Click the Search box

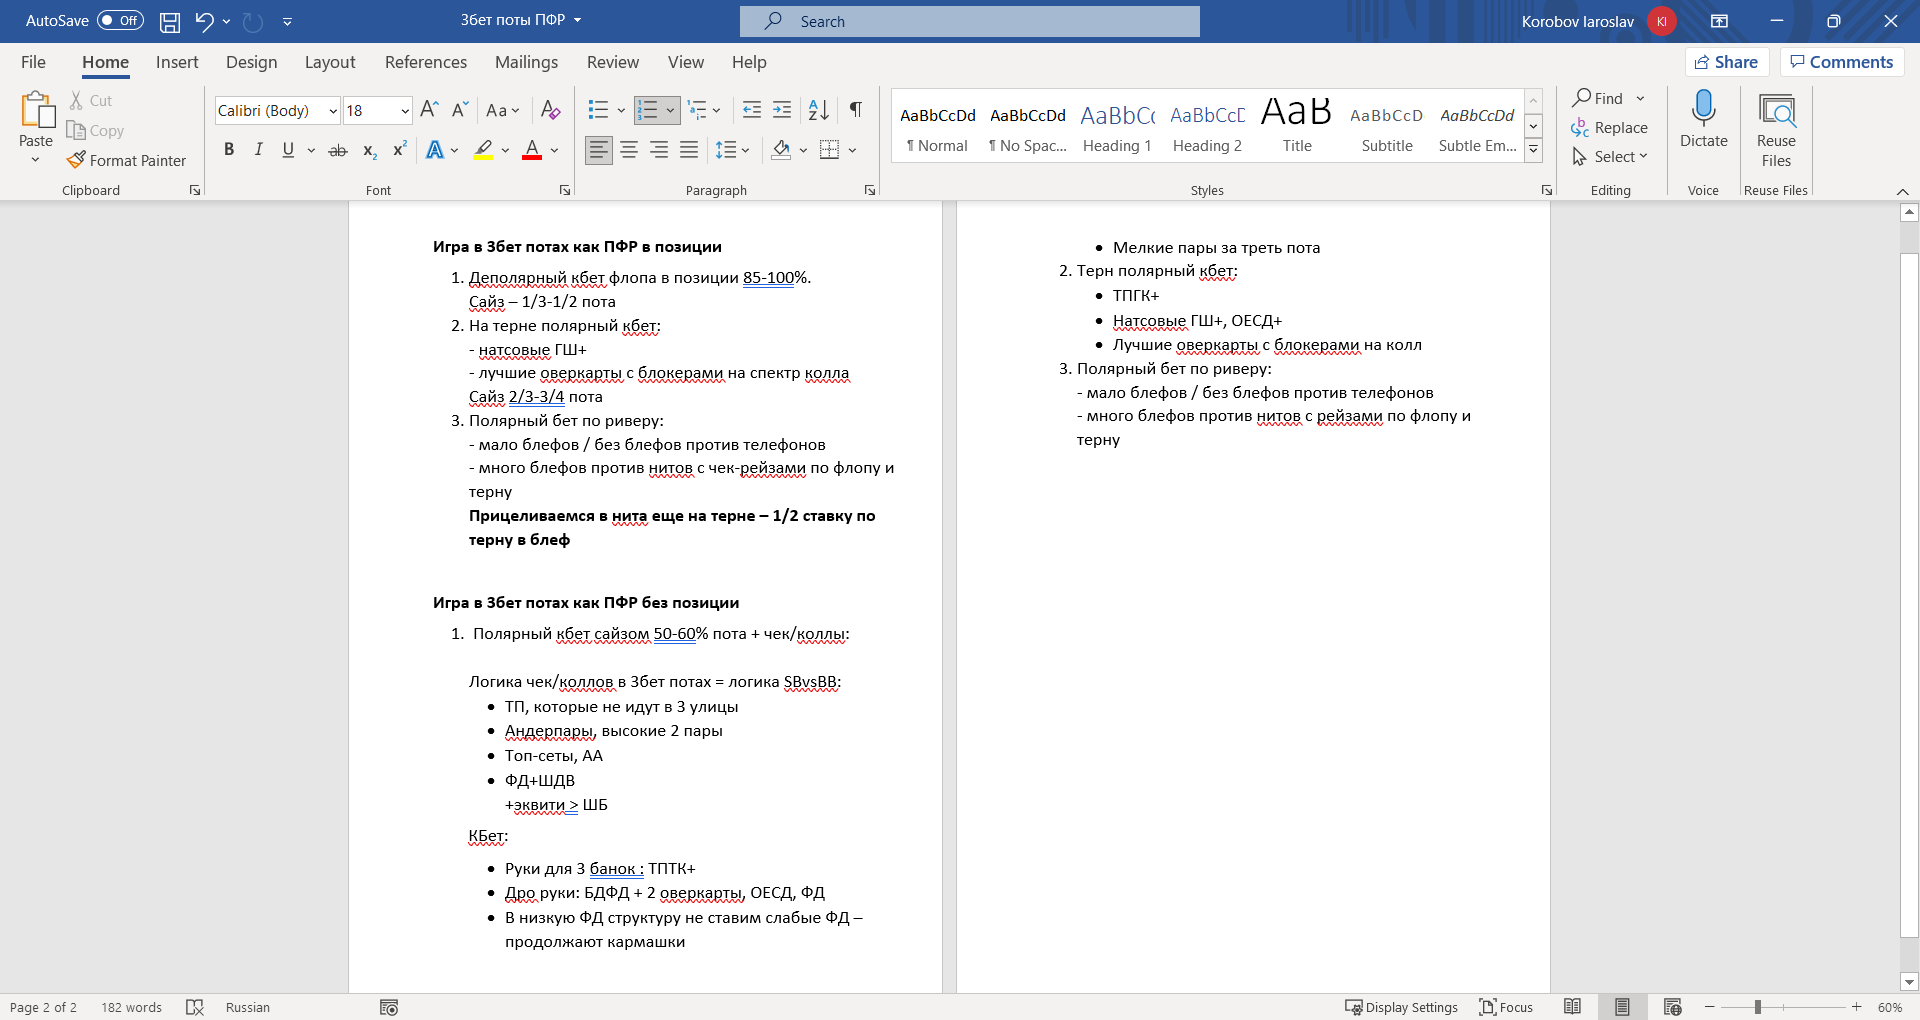[x=970, y=21]
